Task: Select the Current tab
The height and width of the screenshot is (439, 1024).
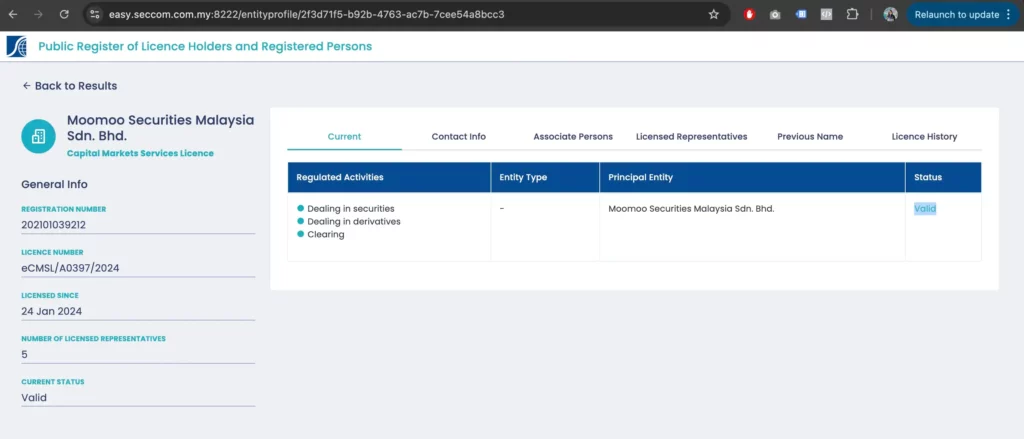Action: (344, 137)
